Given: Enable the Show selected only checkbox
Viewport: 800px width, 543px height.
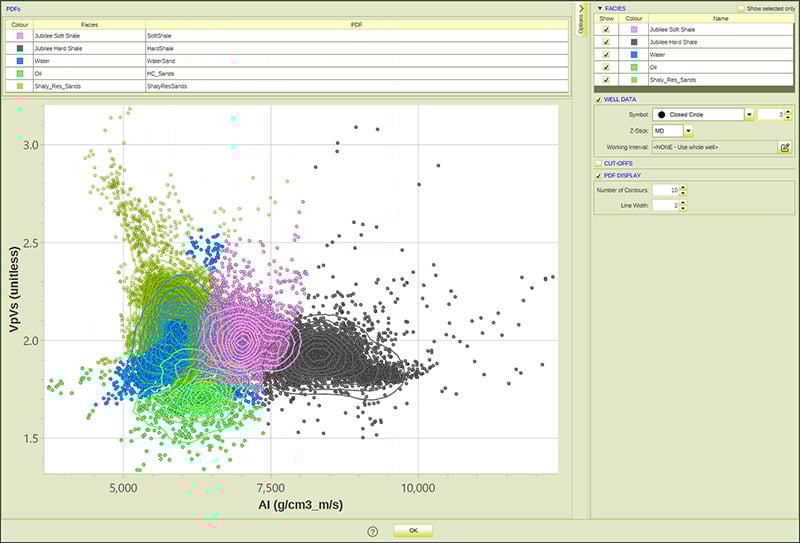Looking at the screenshot, I should click(x=741, y=7).
